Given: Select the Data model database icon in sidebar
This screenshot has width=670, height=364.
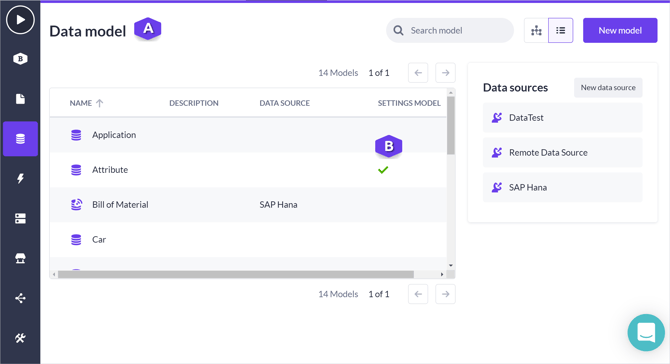Looking at the screenshot, I should click(20, 139).
